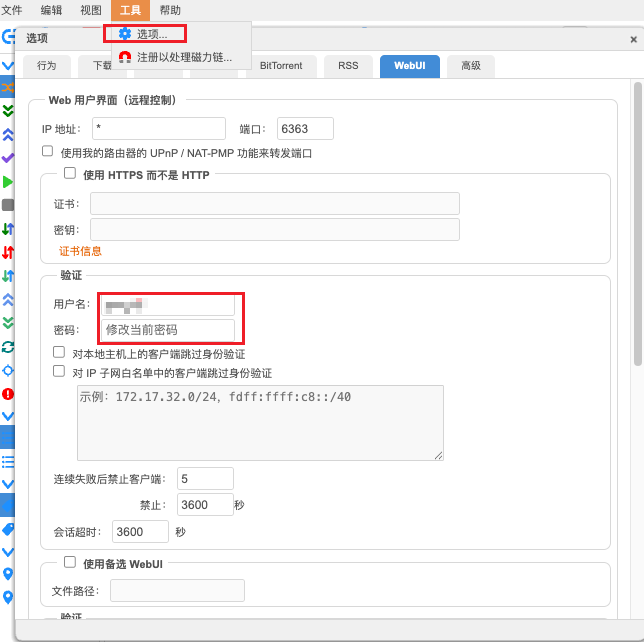
Task: Click the options dialog vertical scrollbar thumb
Action: (637, 224)
